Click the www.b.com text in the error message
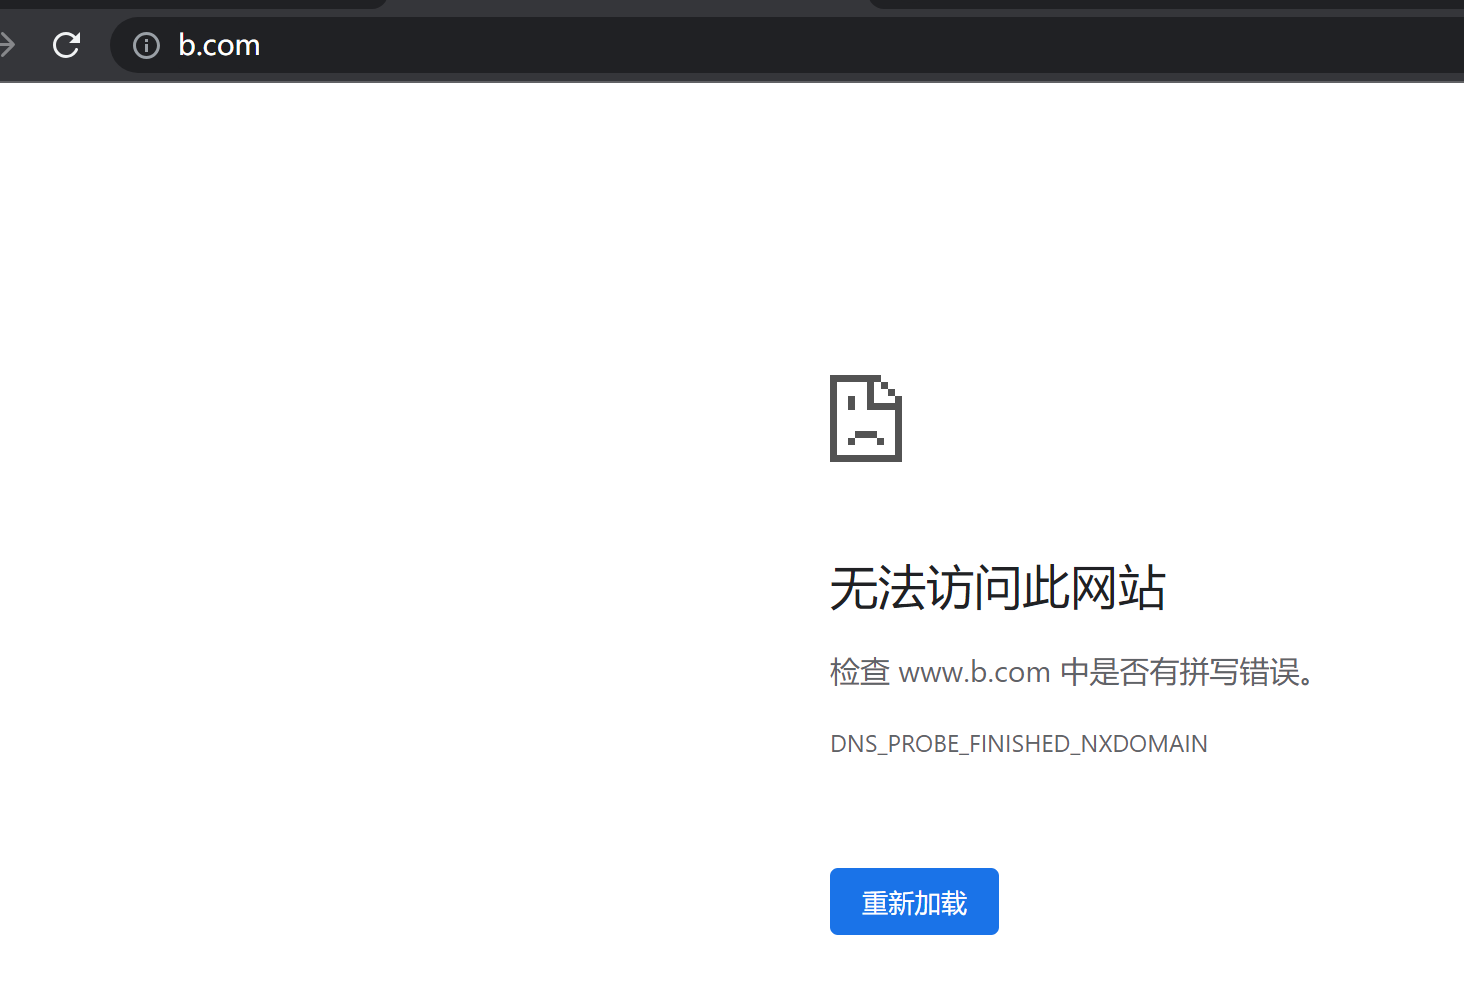 974,671
